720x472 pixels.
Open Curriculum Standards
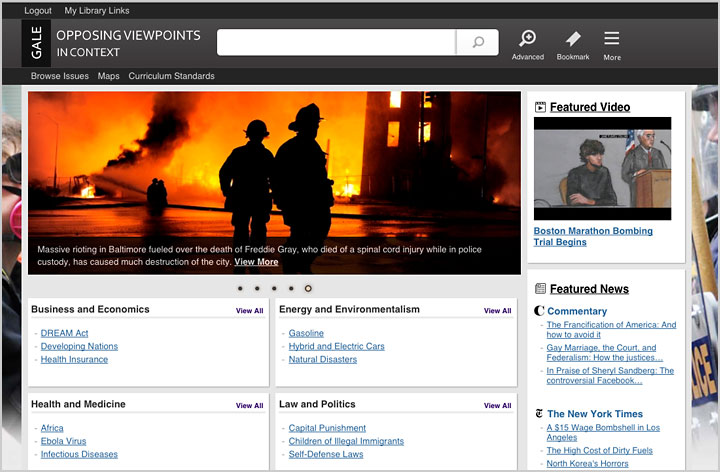[x=171, y=76]
